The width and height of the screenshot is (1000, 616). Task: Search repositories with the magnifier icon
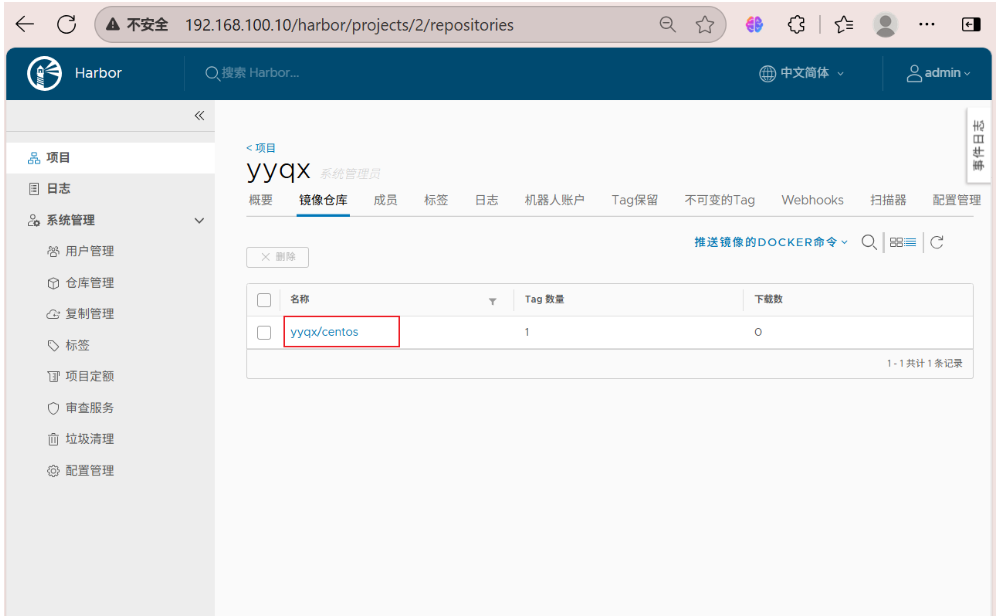(869, 242)
